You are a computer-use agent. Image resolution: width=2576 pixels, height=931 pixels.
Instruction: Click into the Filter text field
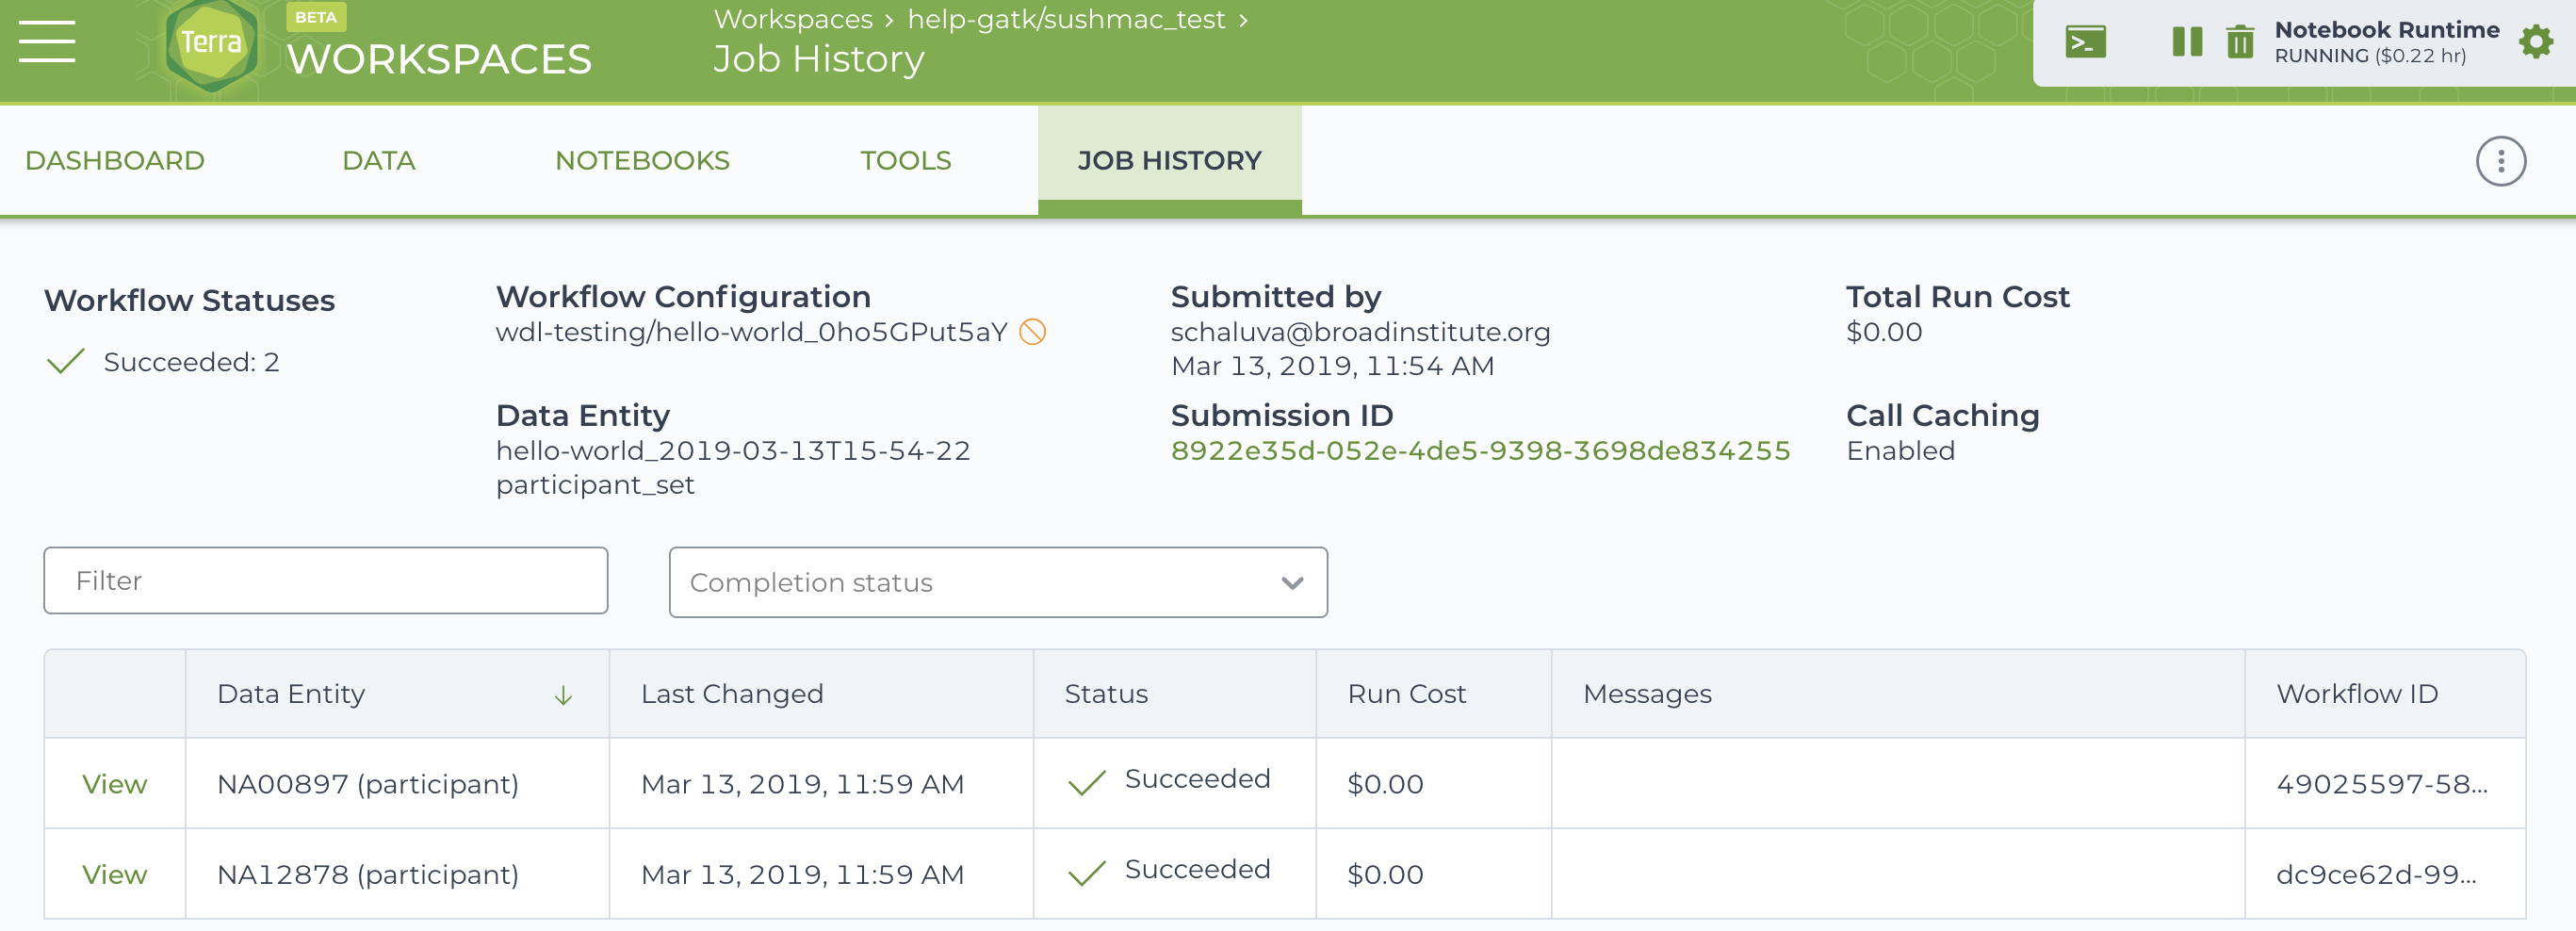pyautogui.click(x=326, y=580)
